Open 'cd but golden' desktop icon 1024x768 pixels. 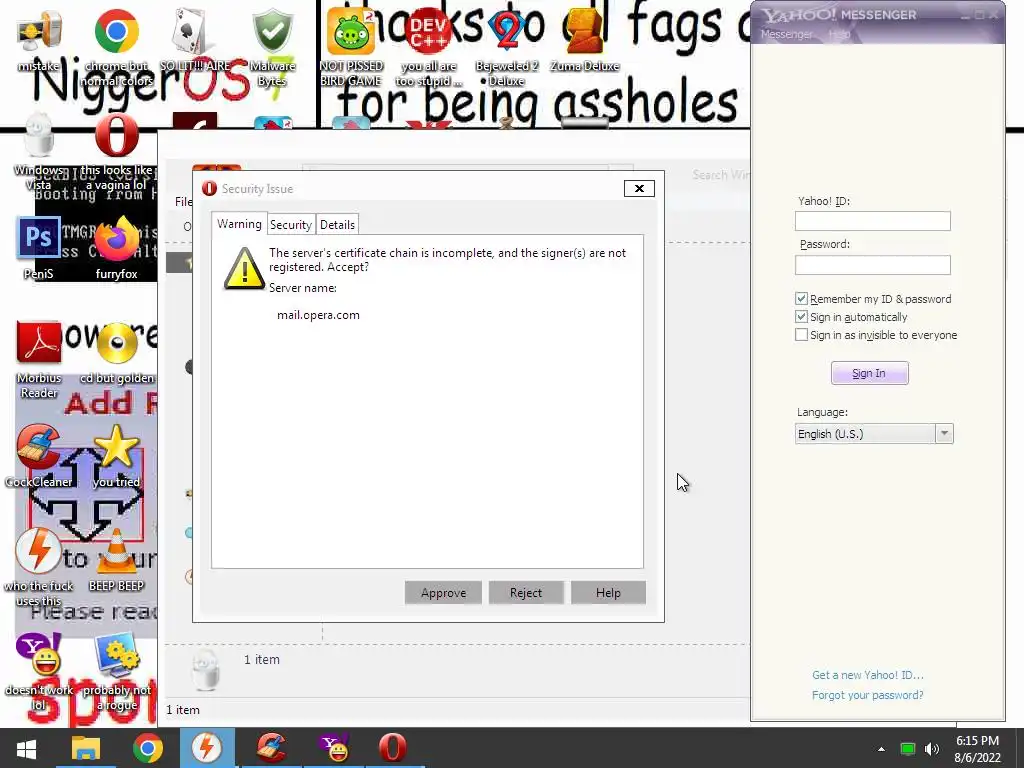116,353
